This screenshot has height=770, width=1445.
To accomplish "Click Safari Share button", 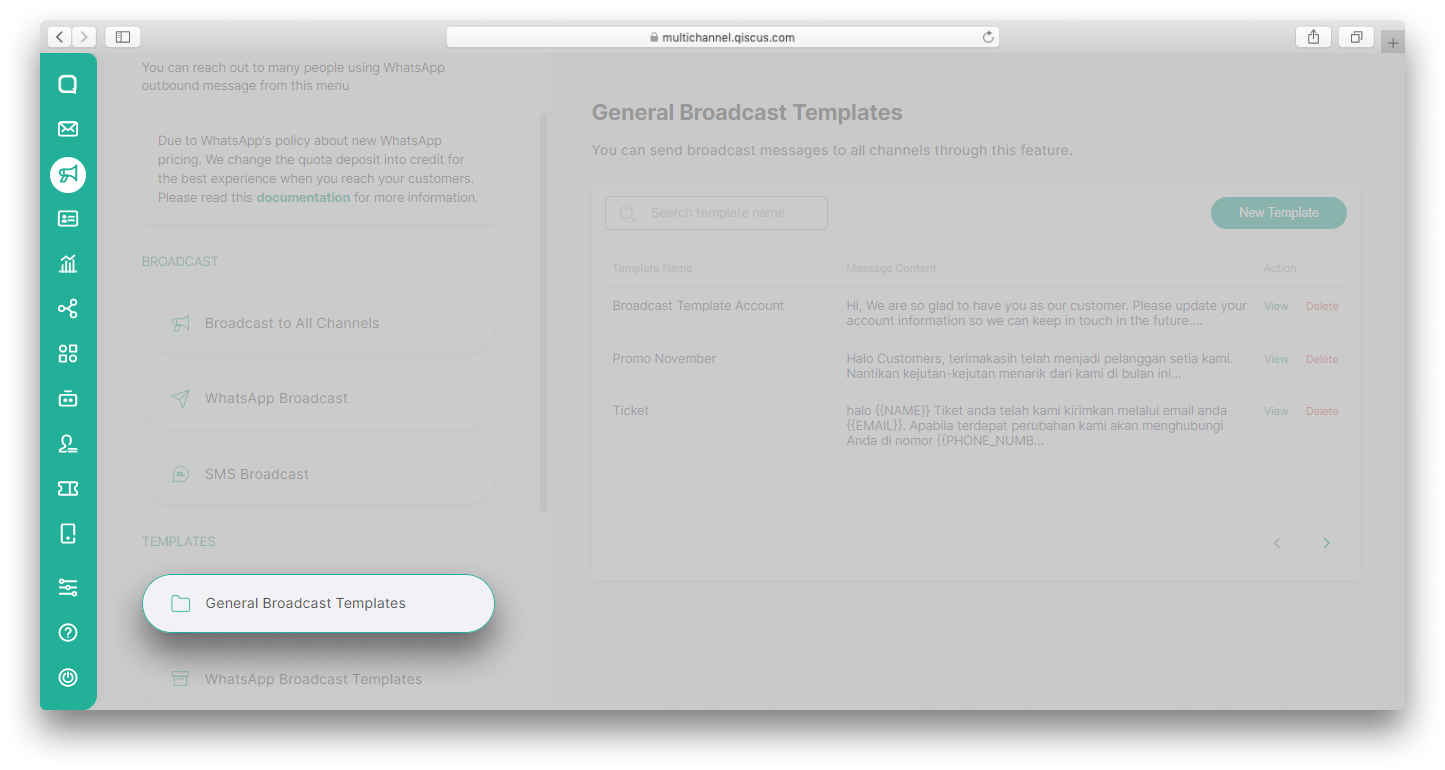I will coord(1313,37).
